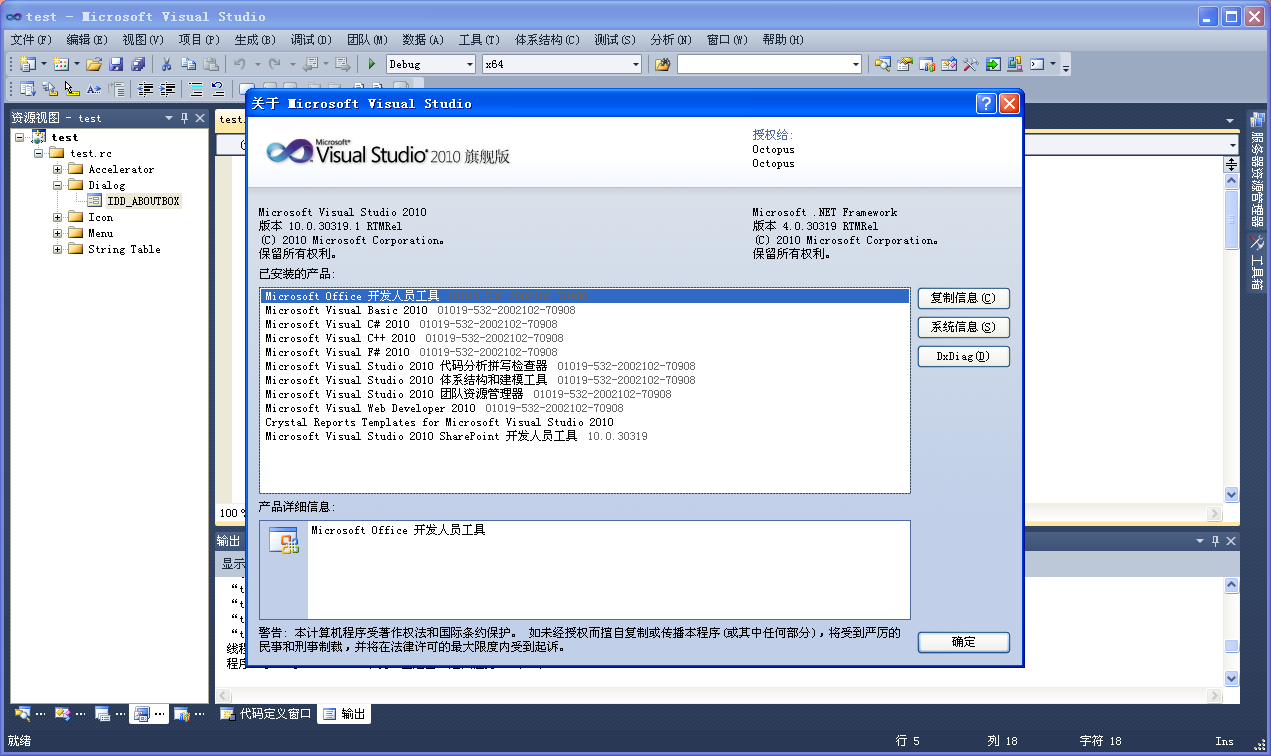
Task: Click the Uncomment Selection icon
Action: (217, 89)
